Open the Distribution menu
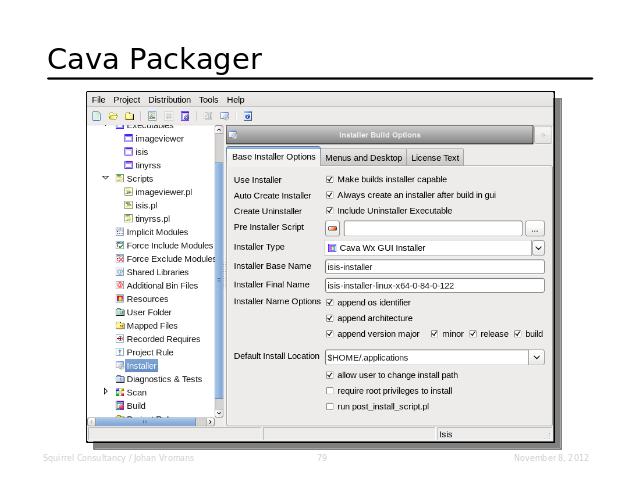Image resolution: width=640 pixels, height=480 pixels. pyautogui.click(x=169, y=100)
